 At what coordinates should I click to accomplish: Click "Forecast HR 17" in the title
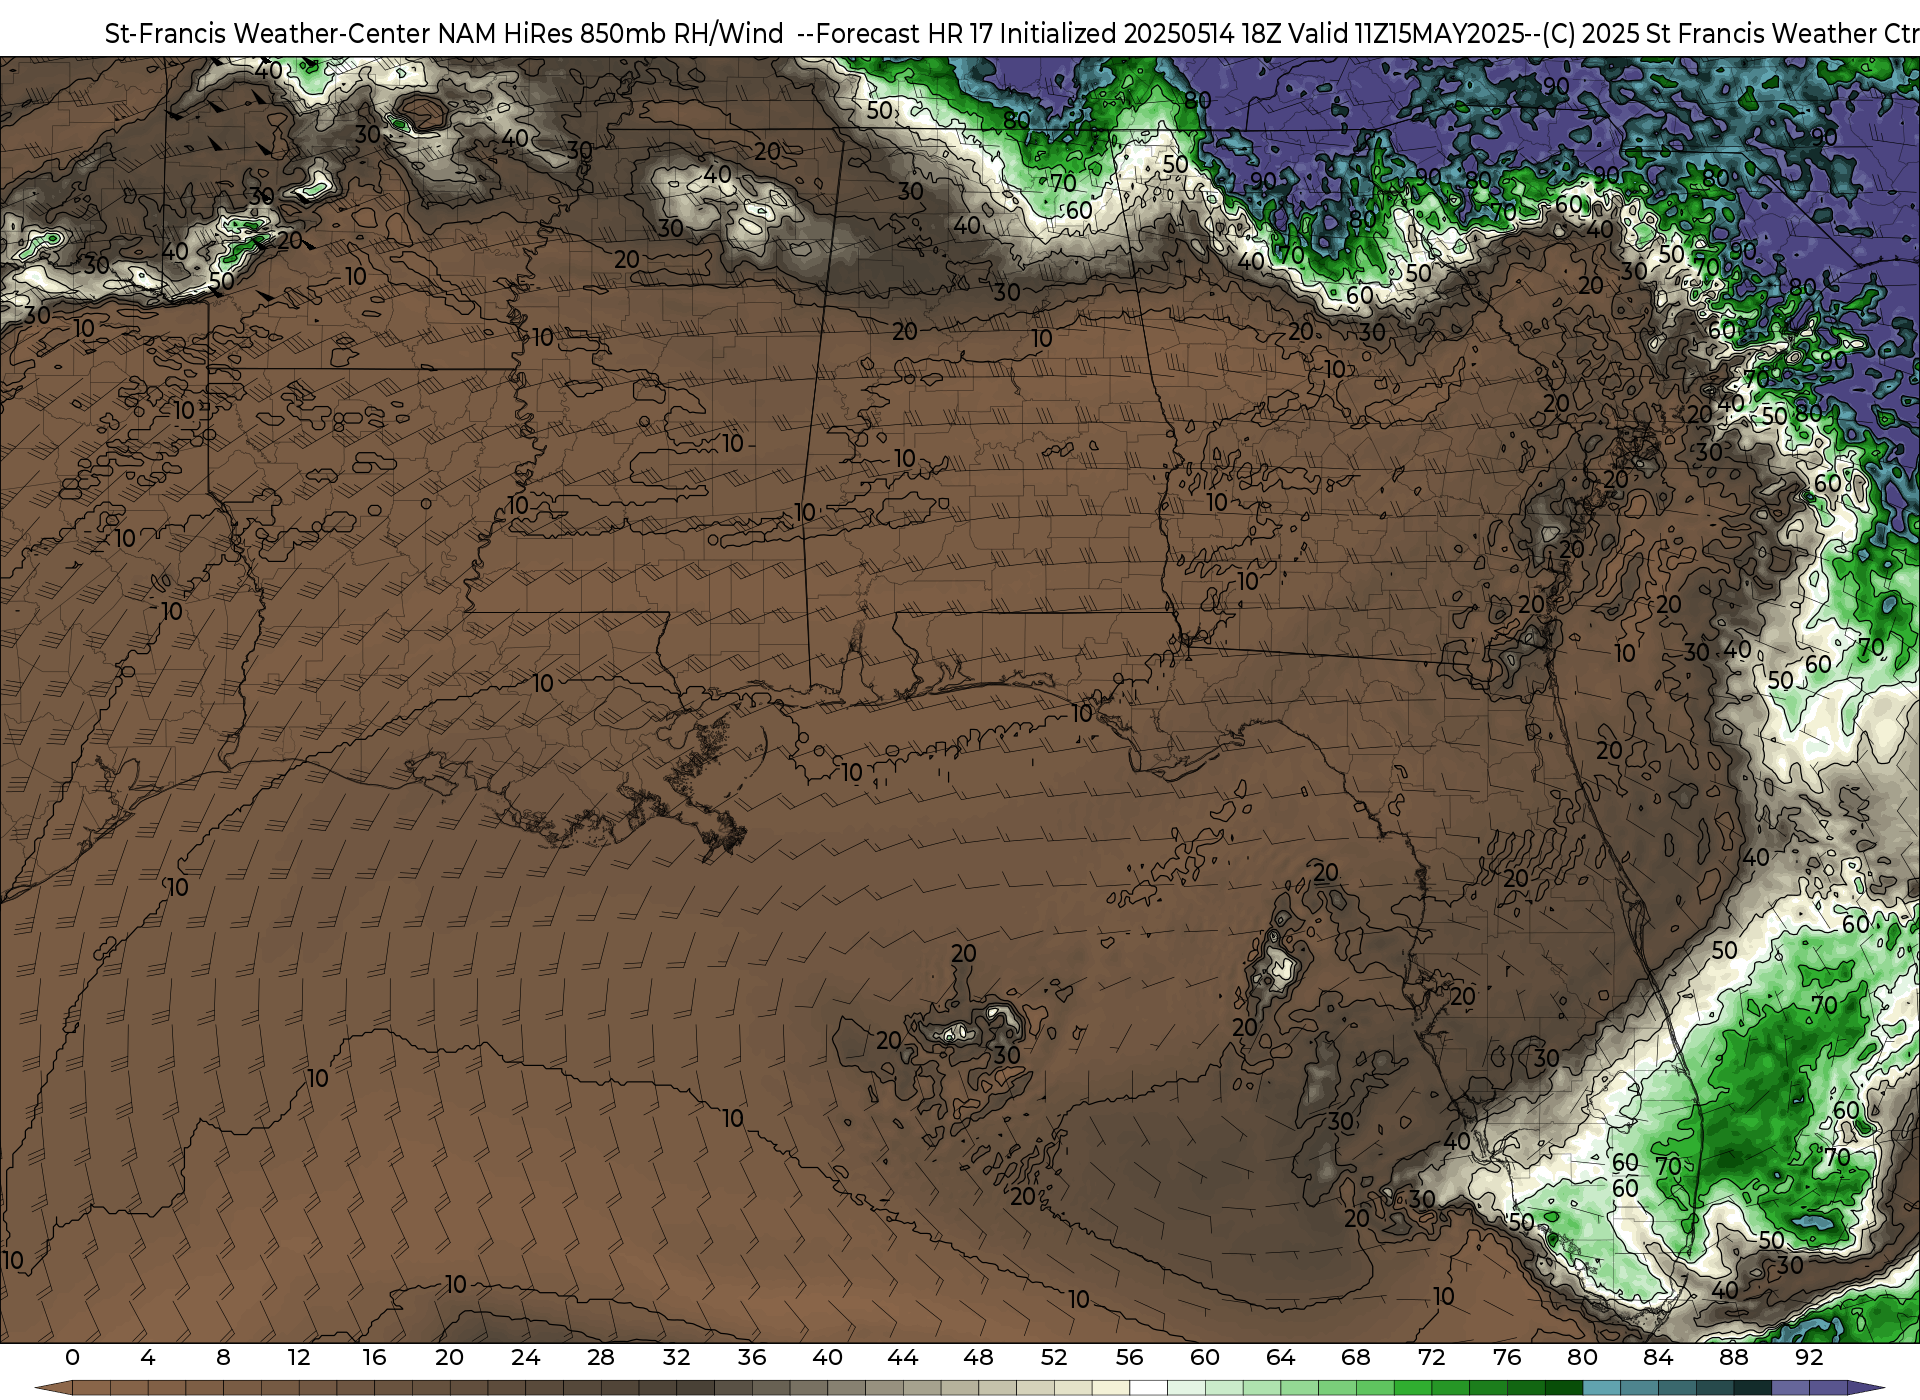pos(905,34)
